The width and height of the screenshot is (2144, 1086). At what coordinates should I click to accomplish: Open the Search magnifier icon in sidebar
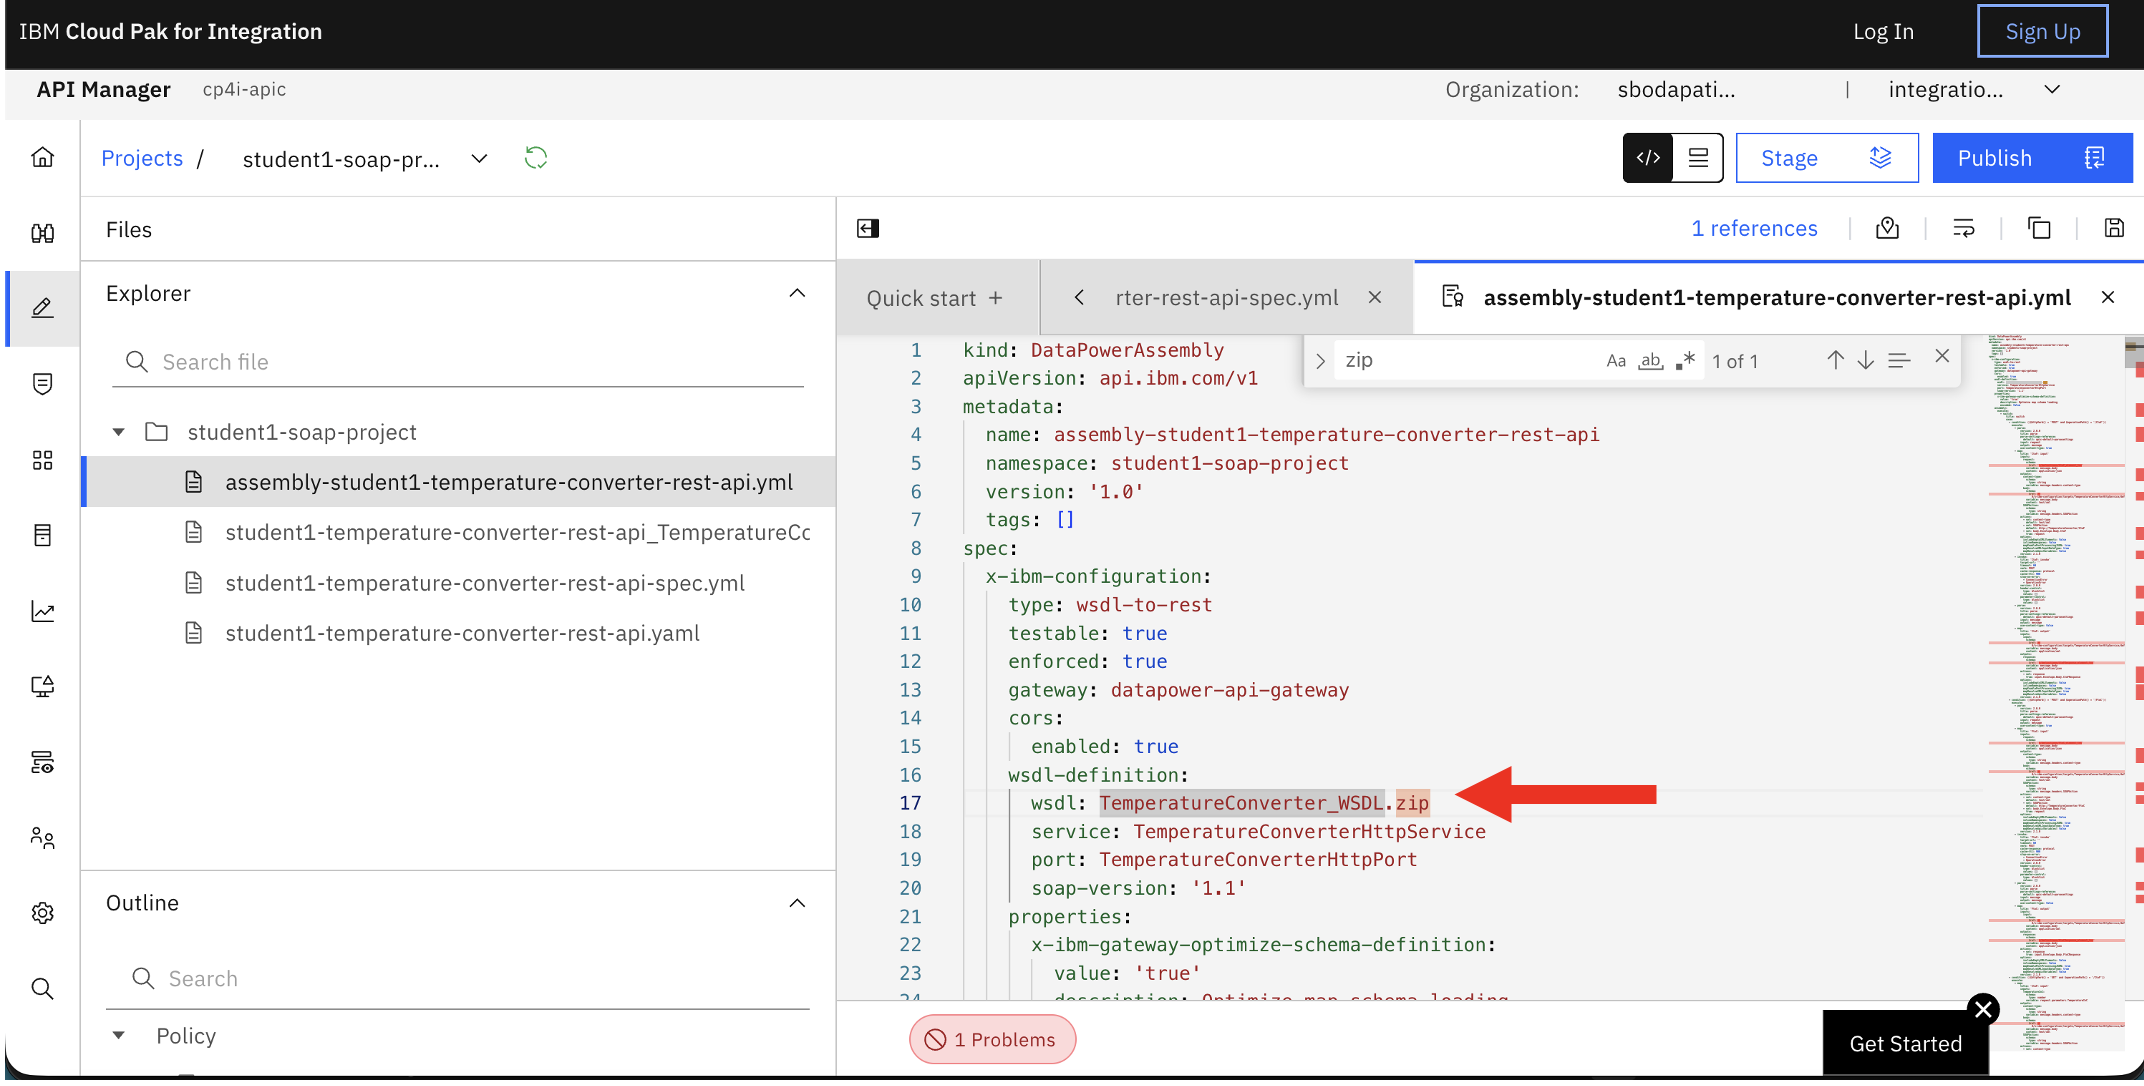click(42, 989)
